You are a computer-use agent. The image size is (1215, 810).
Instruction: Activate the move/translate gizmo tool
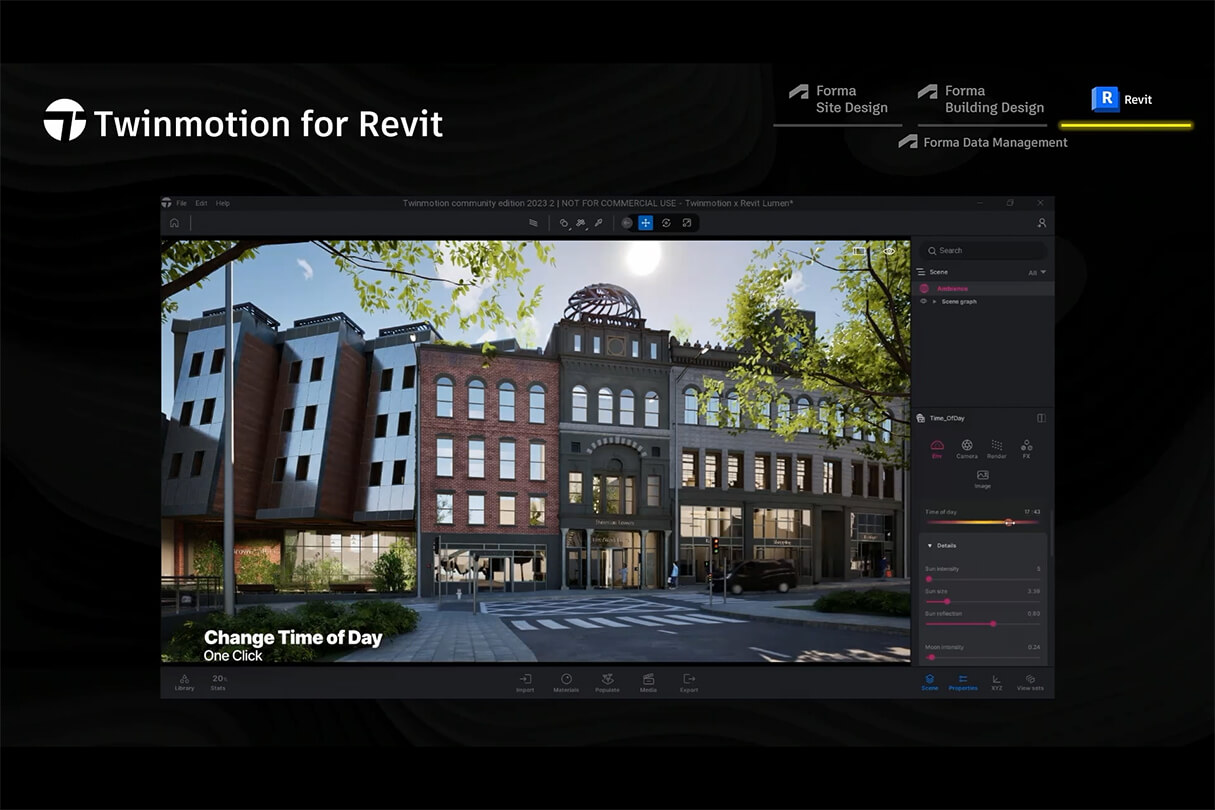(x=646, y=223)
